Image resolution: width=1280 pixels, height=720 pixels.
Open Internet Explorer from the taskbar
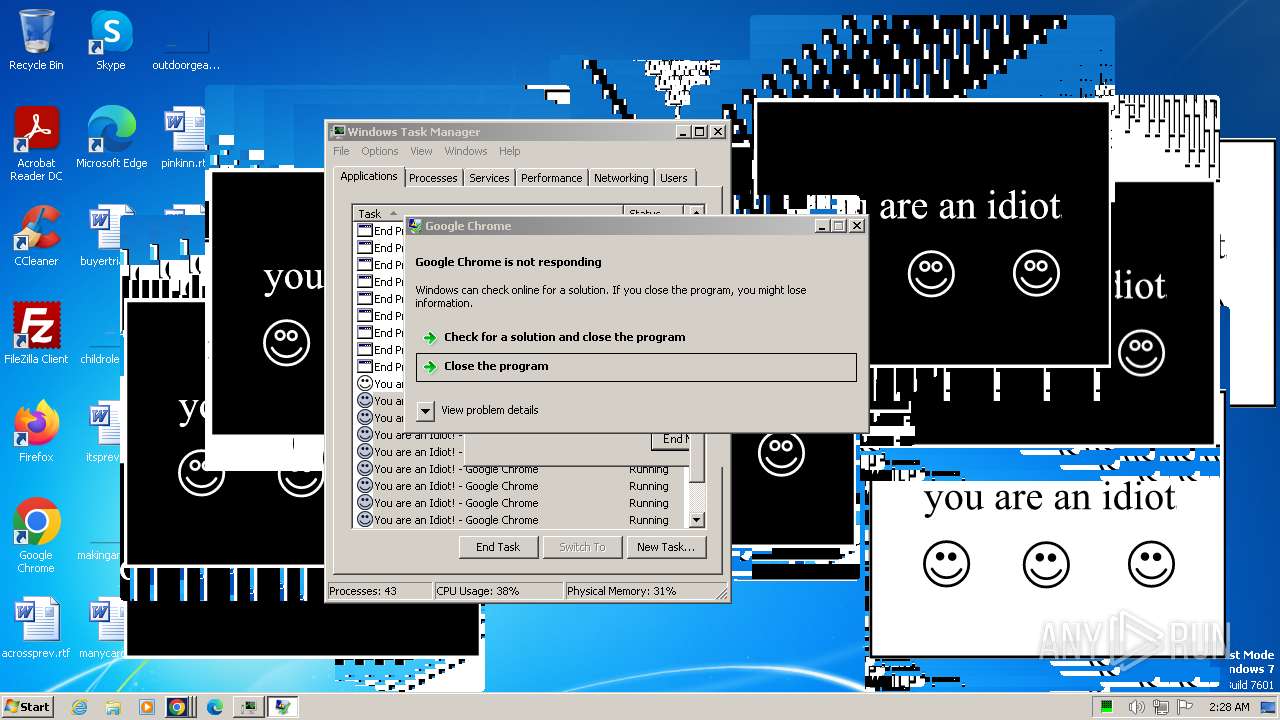(79, 707)
